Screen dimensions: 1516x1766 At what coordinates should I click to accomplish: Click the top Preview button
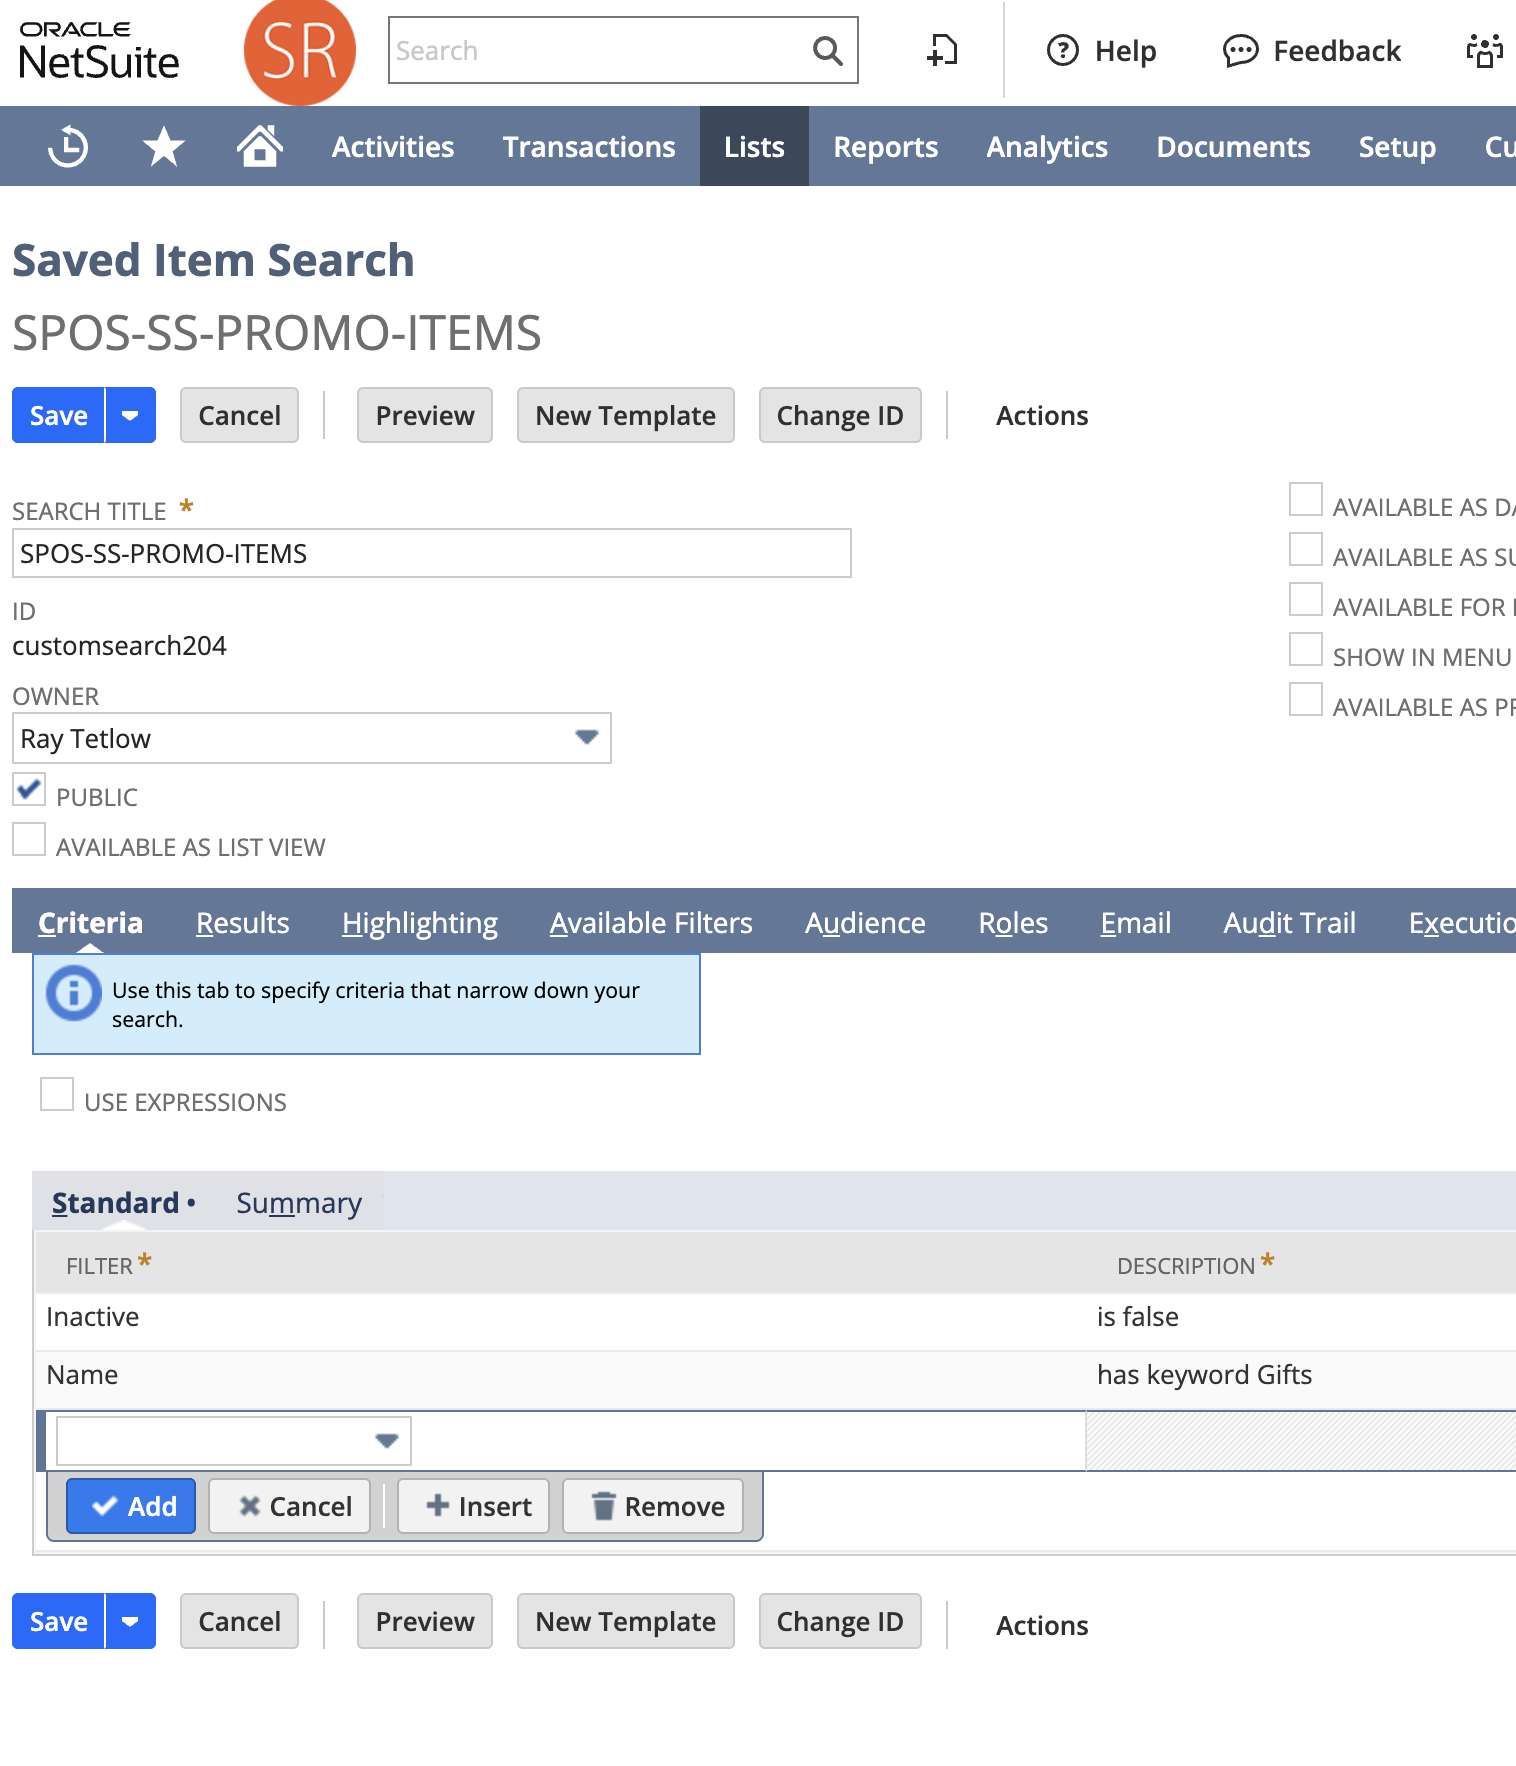tap(424, 416)
